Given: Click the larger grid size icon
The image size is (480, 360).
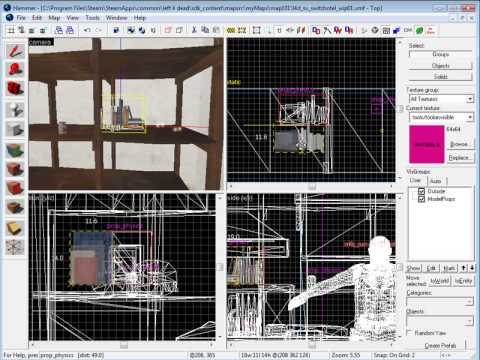Looking at the screenshot, I should (42, 30).
